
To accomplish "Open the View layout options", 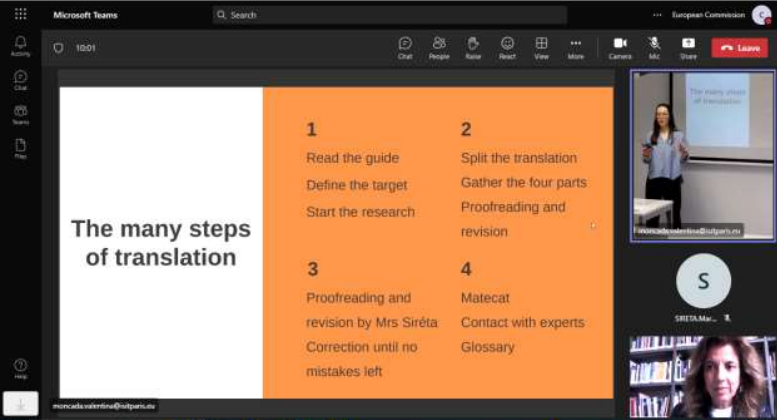I will (541, 46).
